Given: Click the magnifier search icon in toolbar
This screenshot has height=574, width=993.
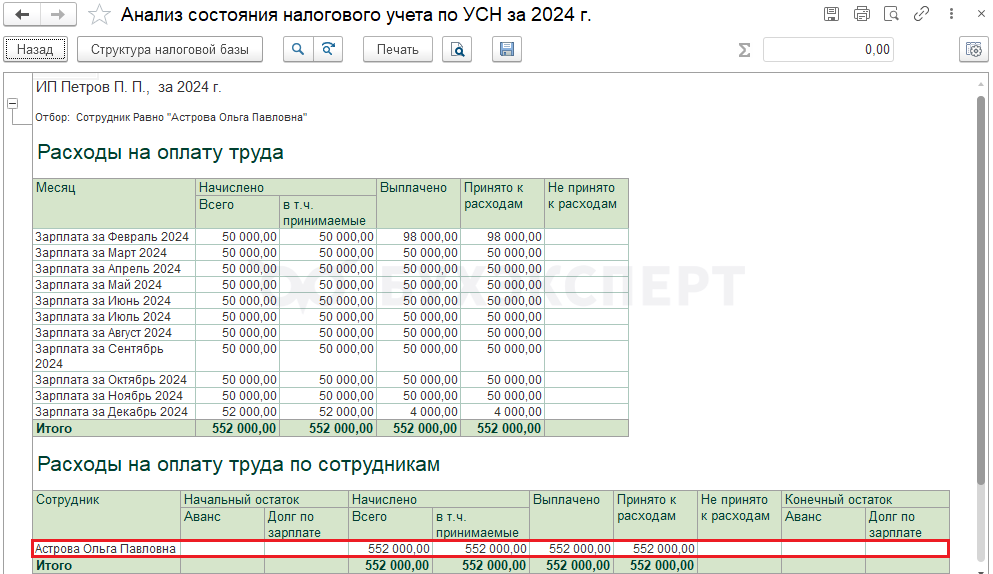Looking at the screenshot, I should (x=298, y=49).
